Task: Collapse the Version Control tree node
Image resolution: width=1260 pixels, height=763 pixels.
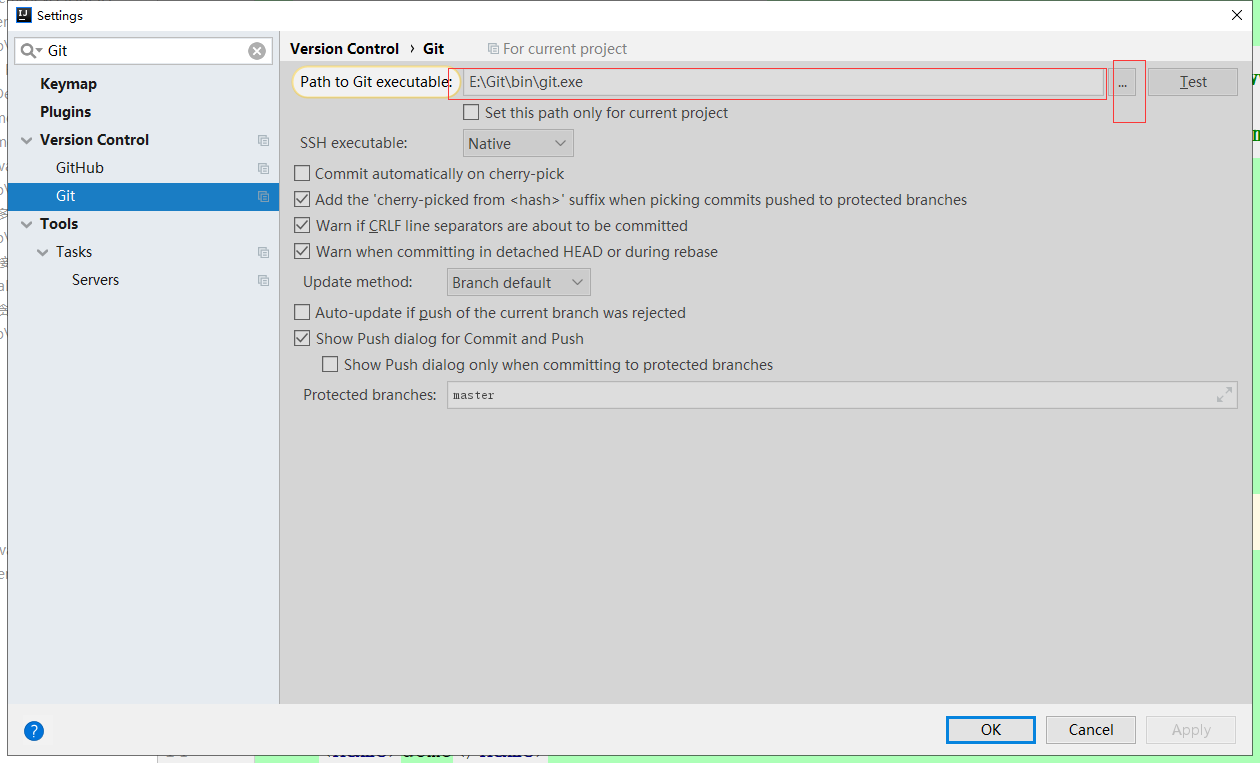Action: 26,140
